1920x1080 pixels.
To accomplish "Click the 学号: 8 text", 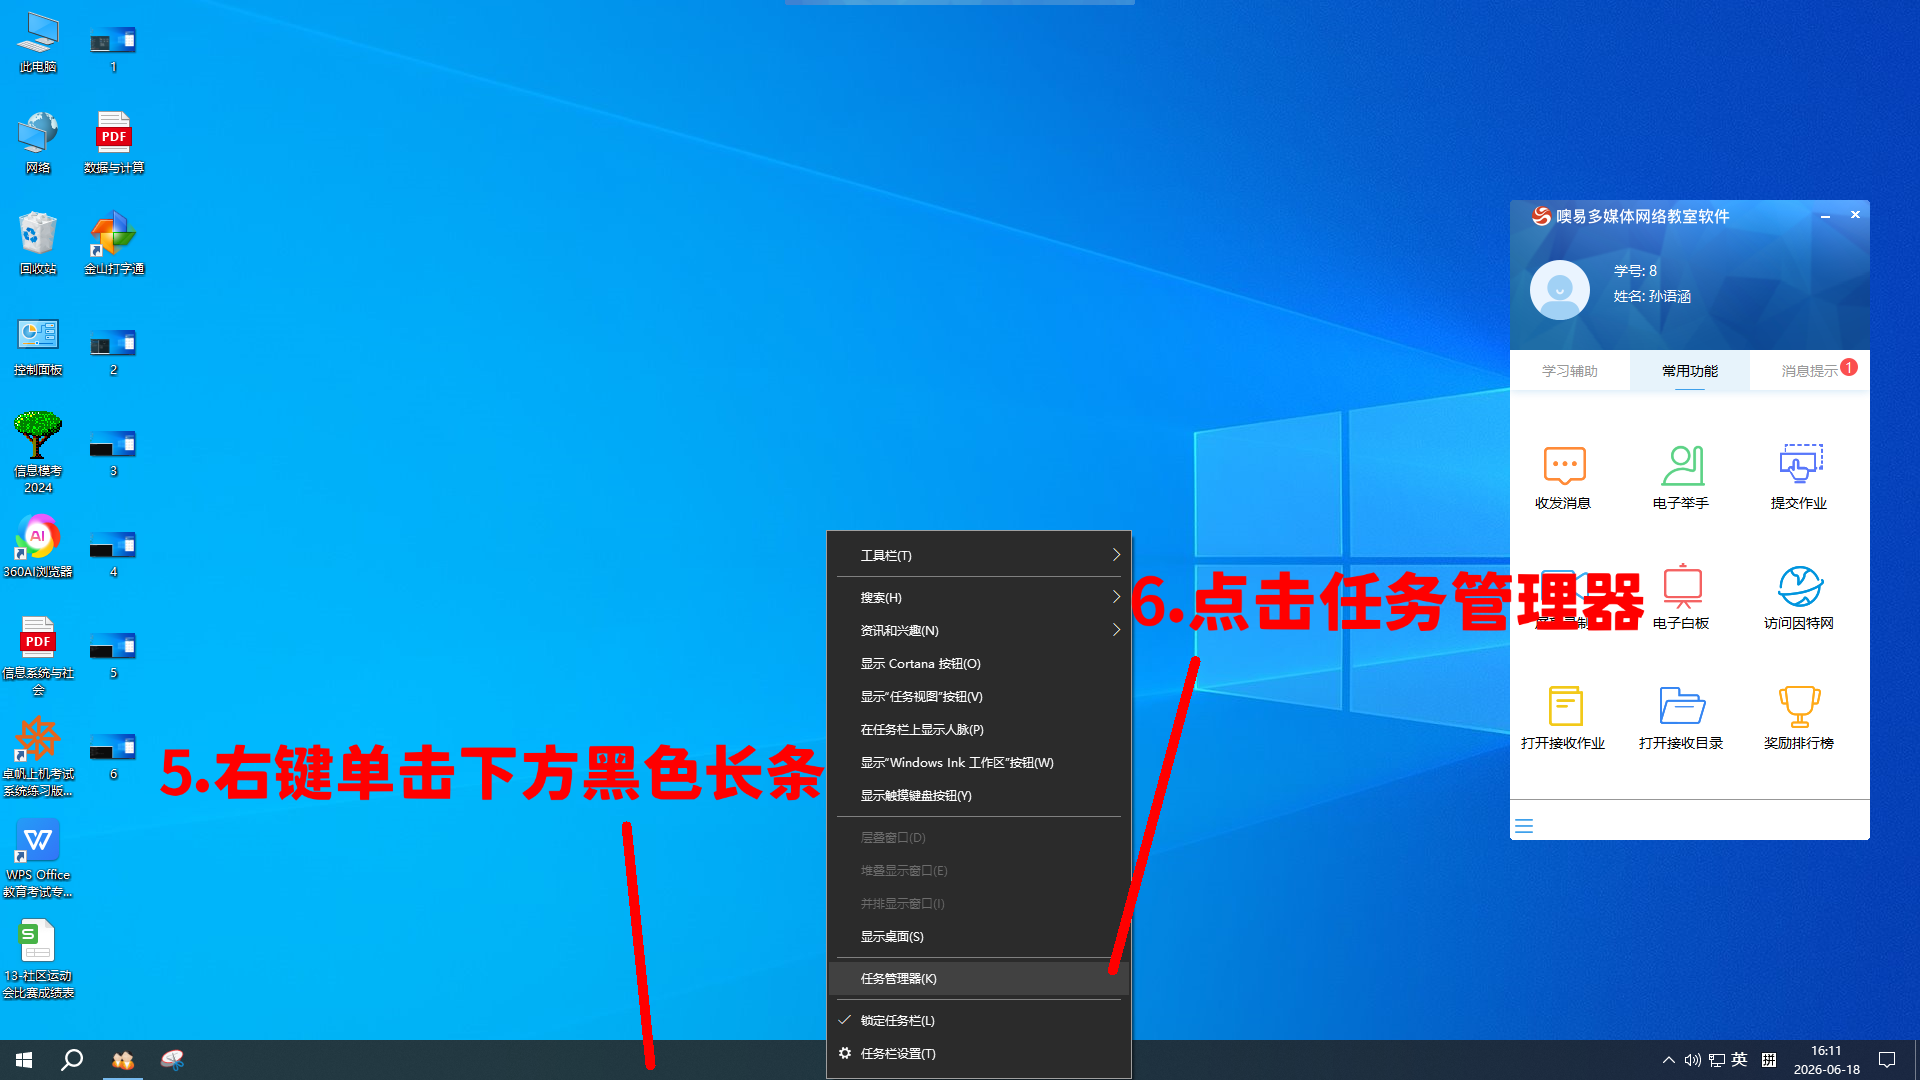I will pyautogui.click(x=1635, y=271).
